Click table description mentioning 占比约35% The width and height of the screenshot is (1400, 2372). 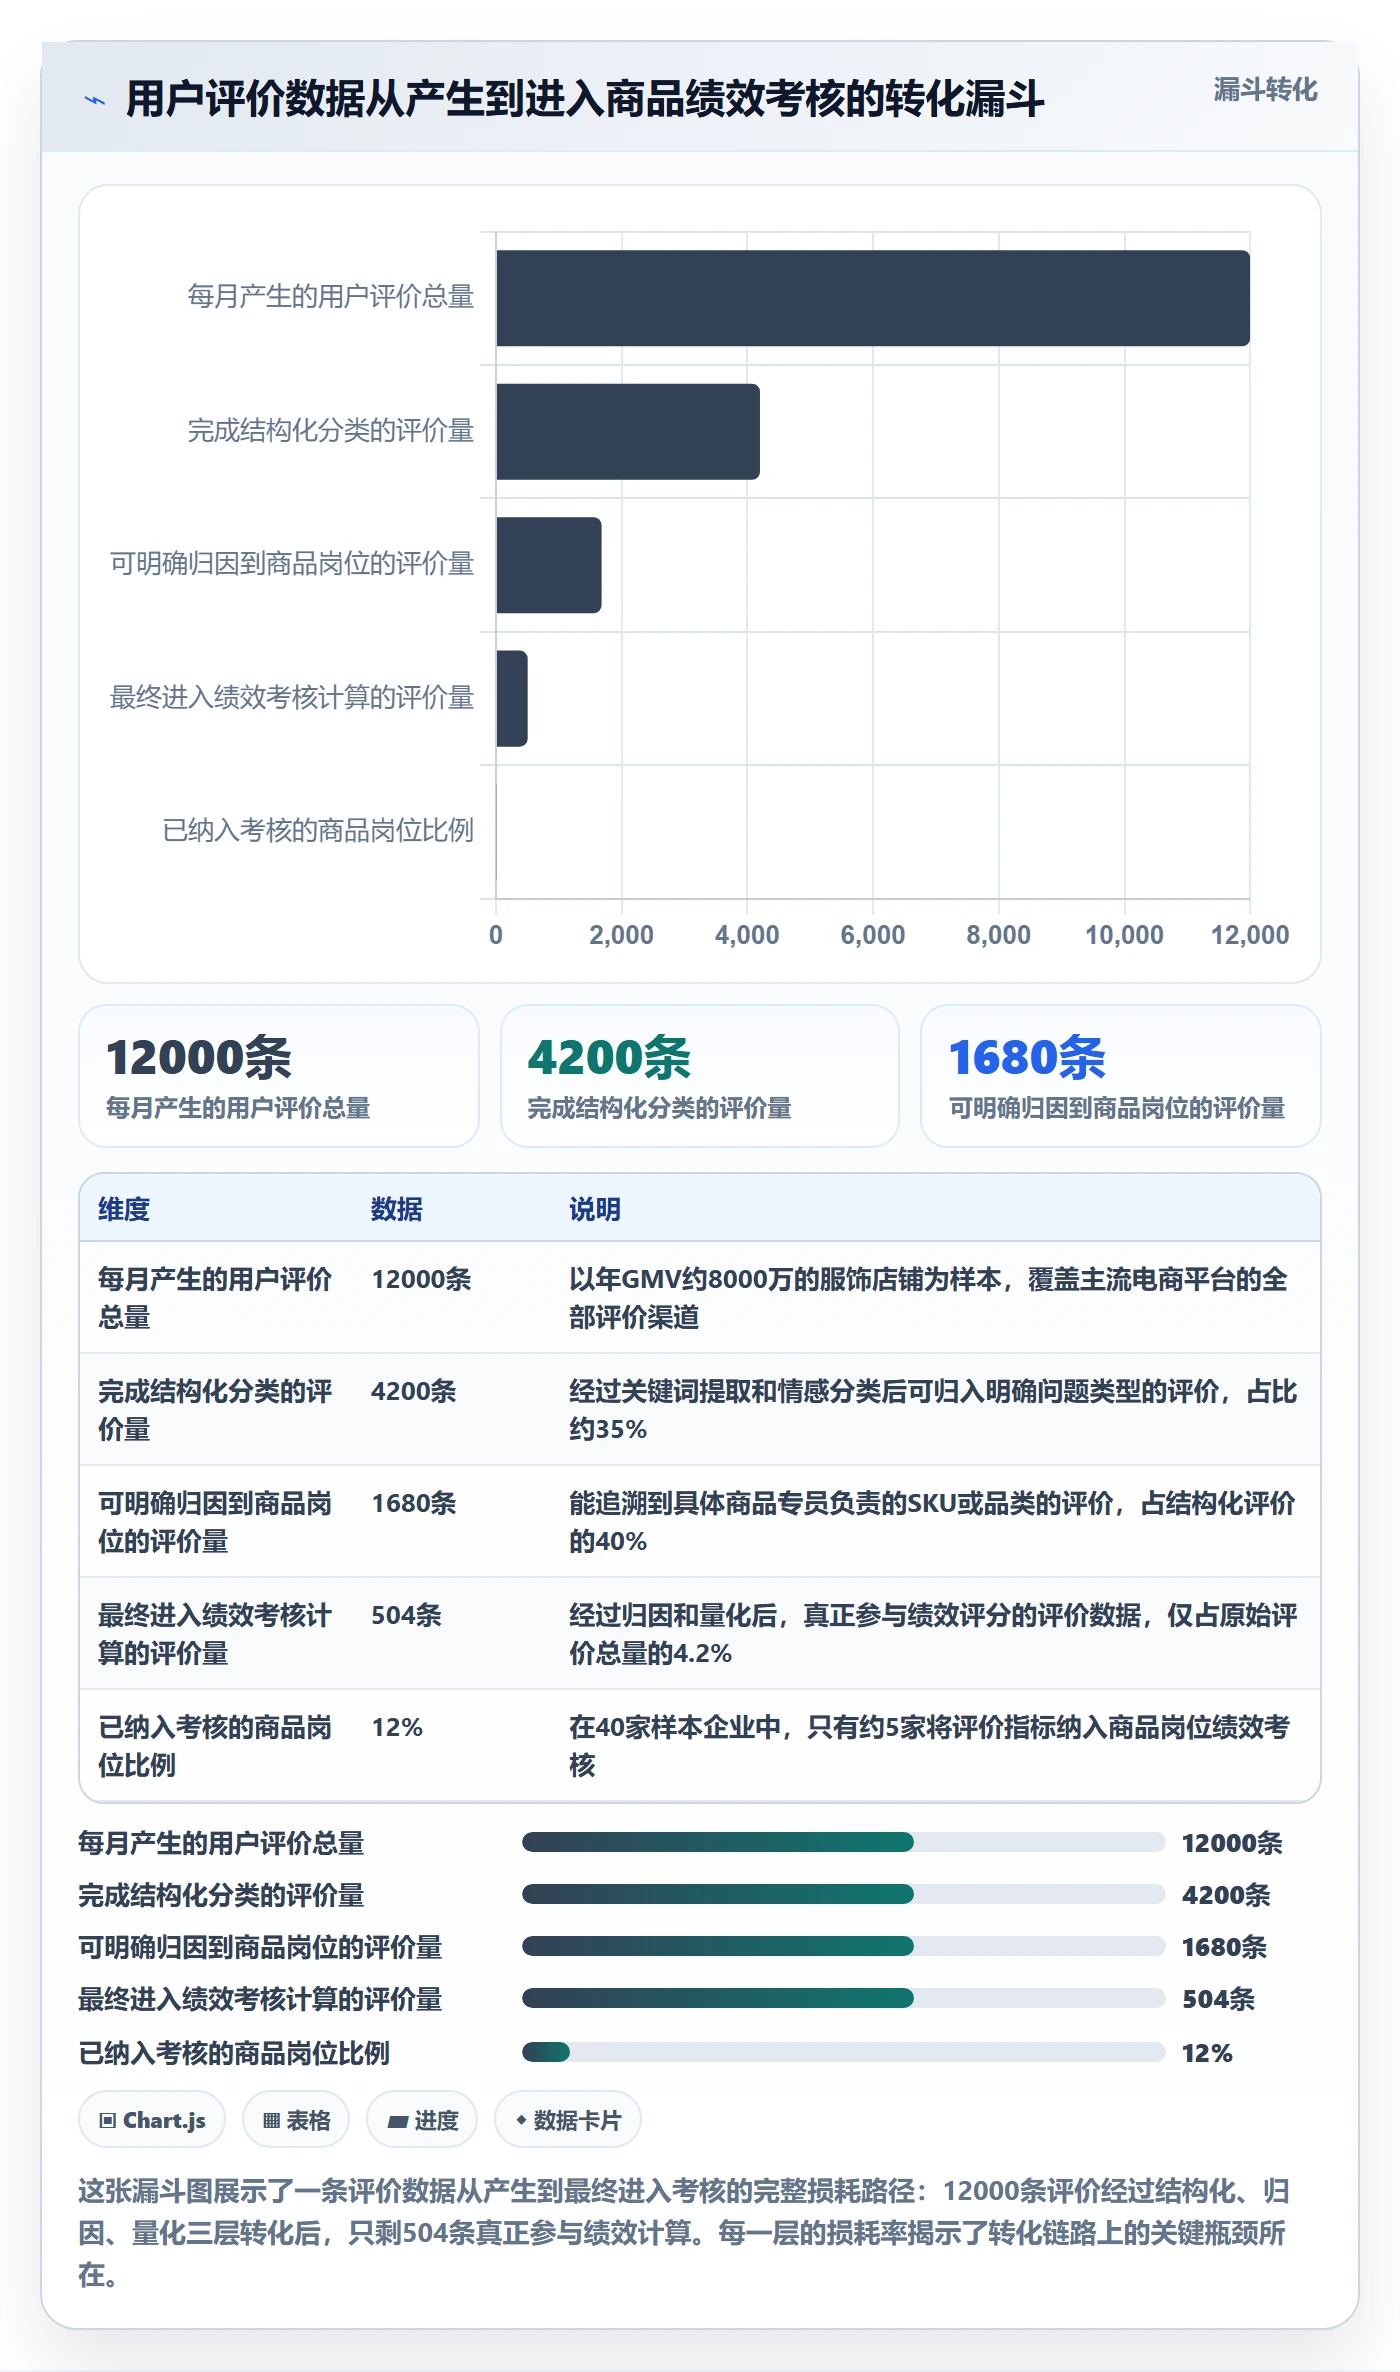tap(934, 1410)
